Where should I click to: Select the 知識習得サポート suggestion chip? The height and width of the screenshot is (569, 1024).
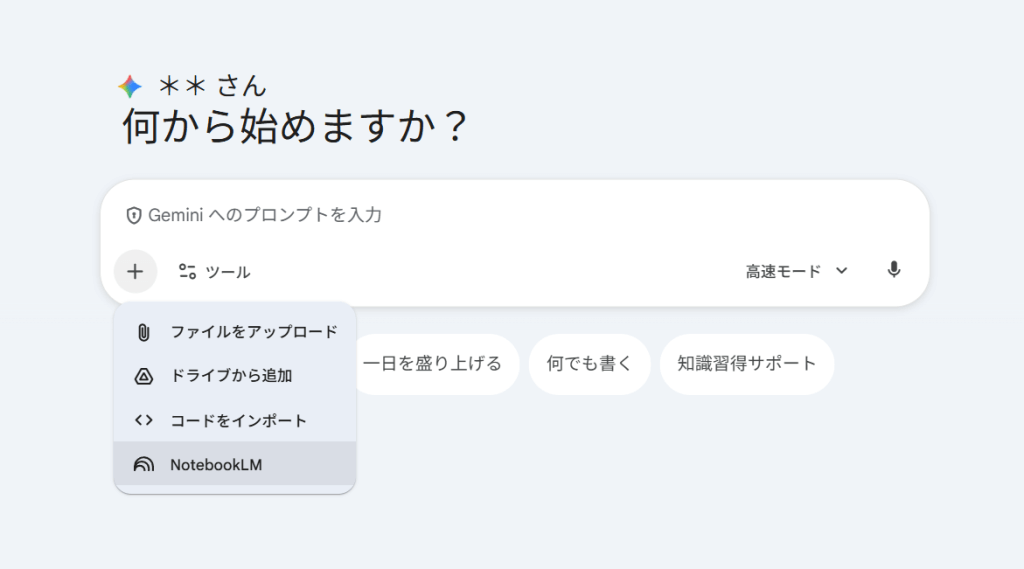click(746, 364)
